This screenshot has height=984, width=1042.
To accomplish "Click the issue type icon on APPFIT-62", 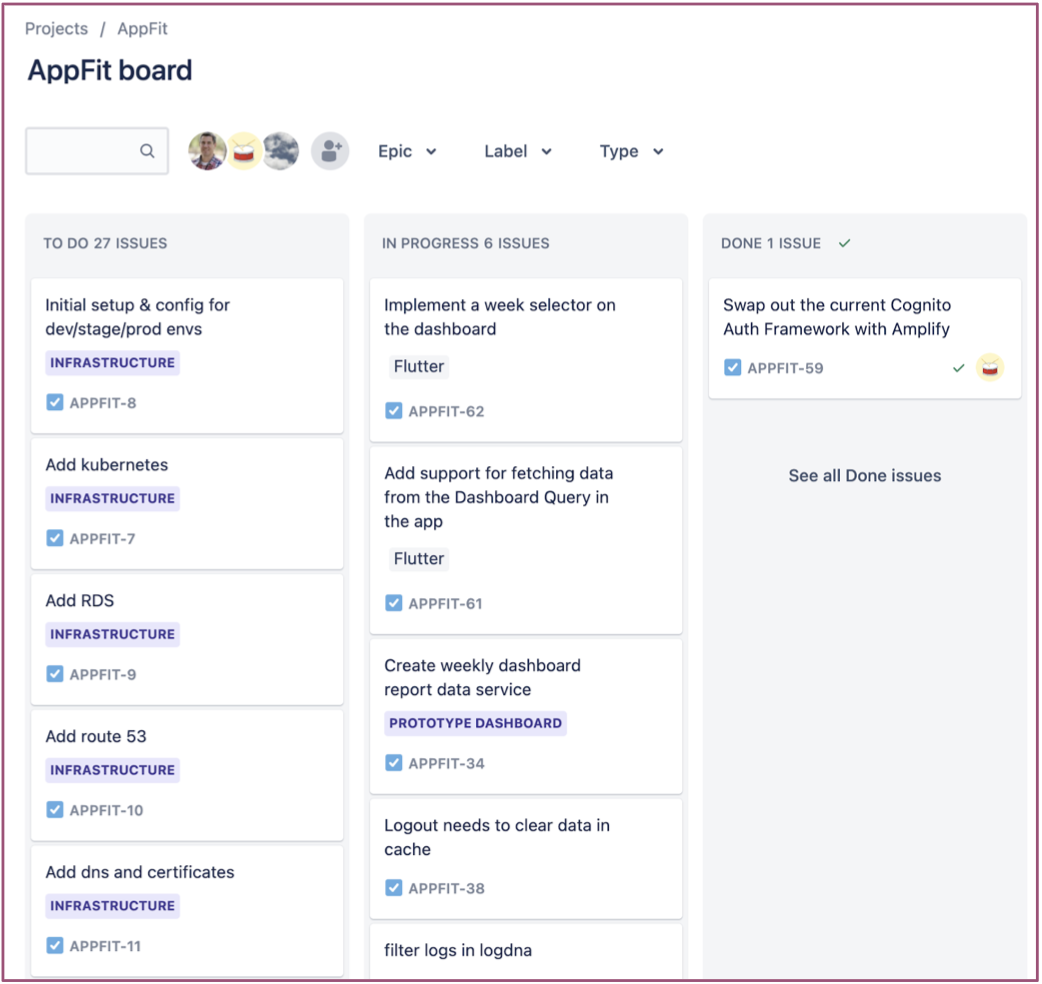I will click(x=394, y=410).
